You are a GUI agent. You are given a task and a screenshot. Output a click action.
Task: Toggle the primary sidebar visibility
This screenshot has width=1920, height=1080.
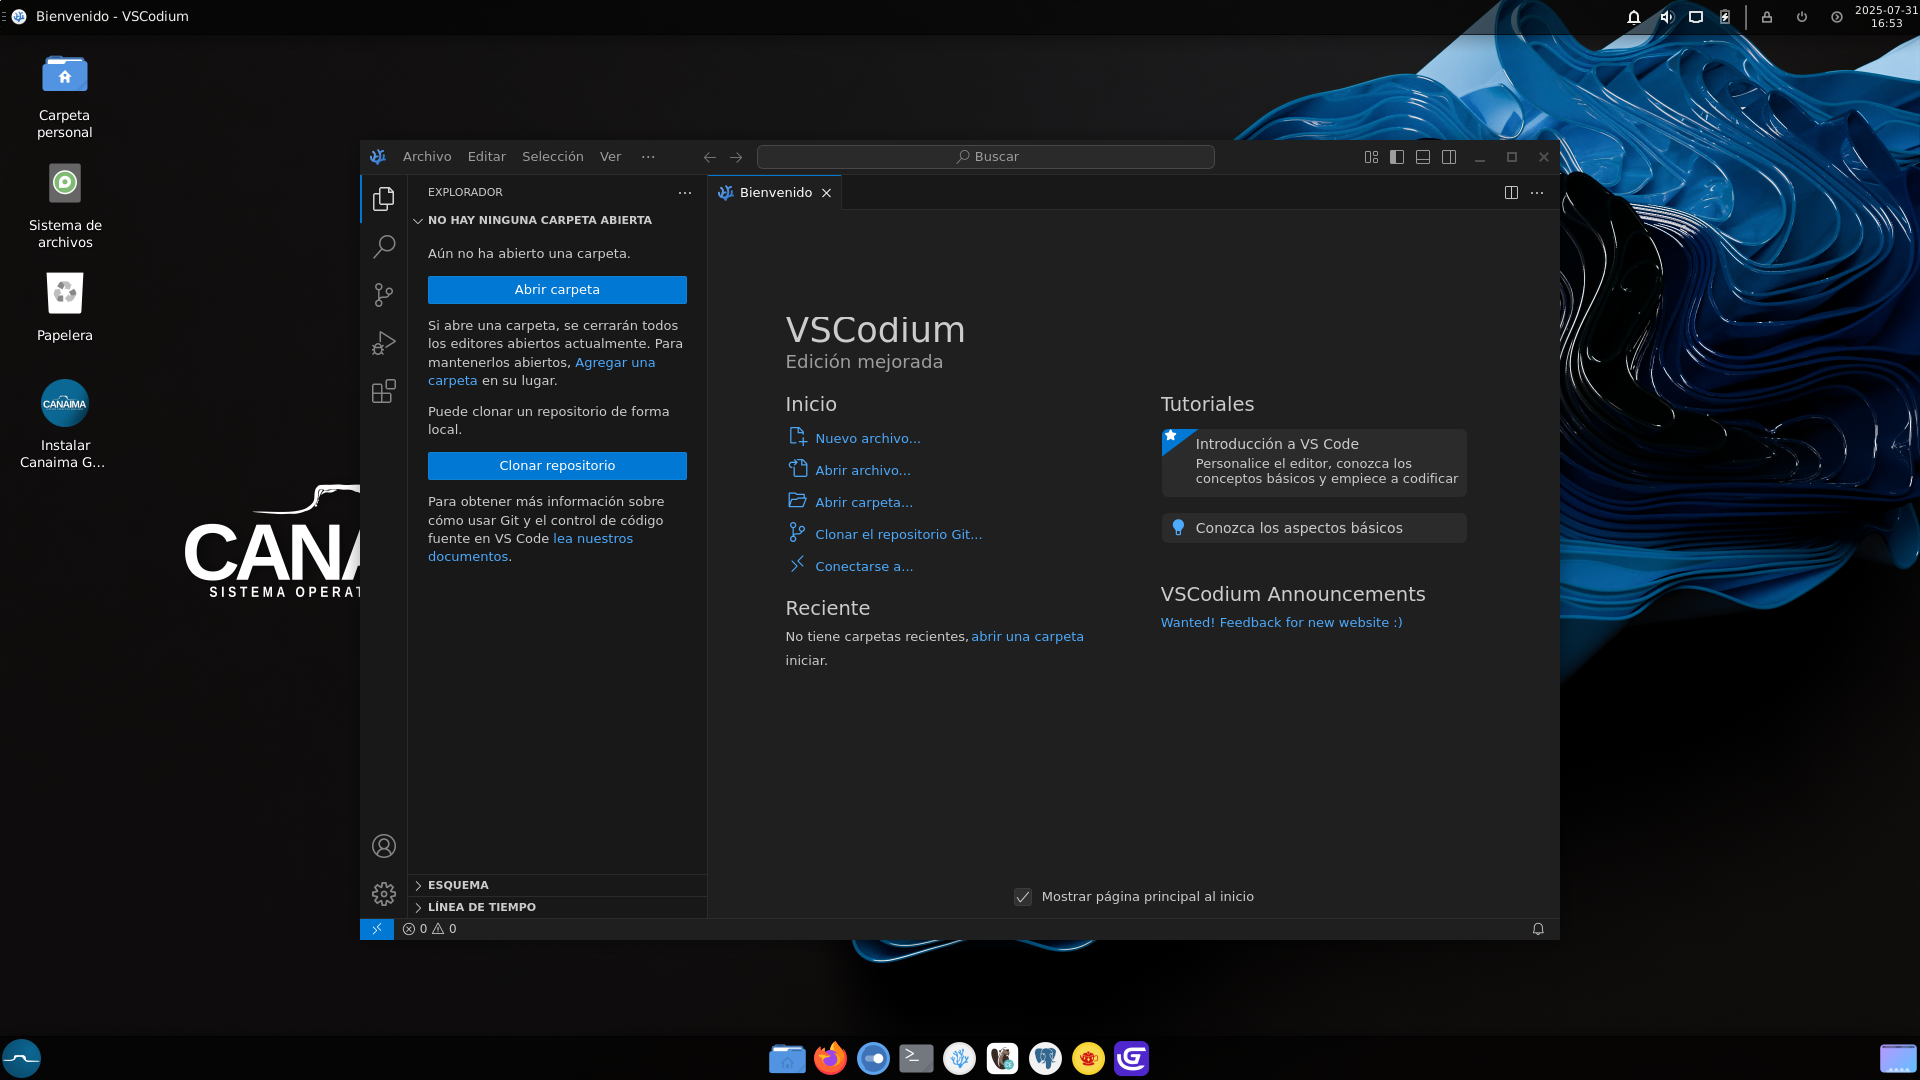pos(1396,157)
